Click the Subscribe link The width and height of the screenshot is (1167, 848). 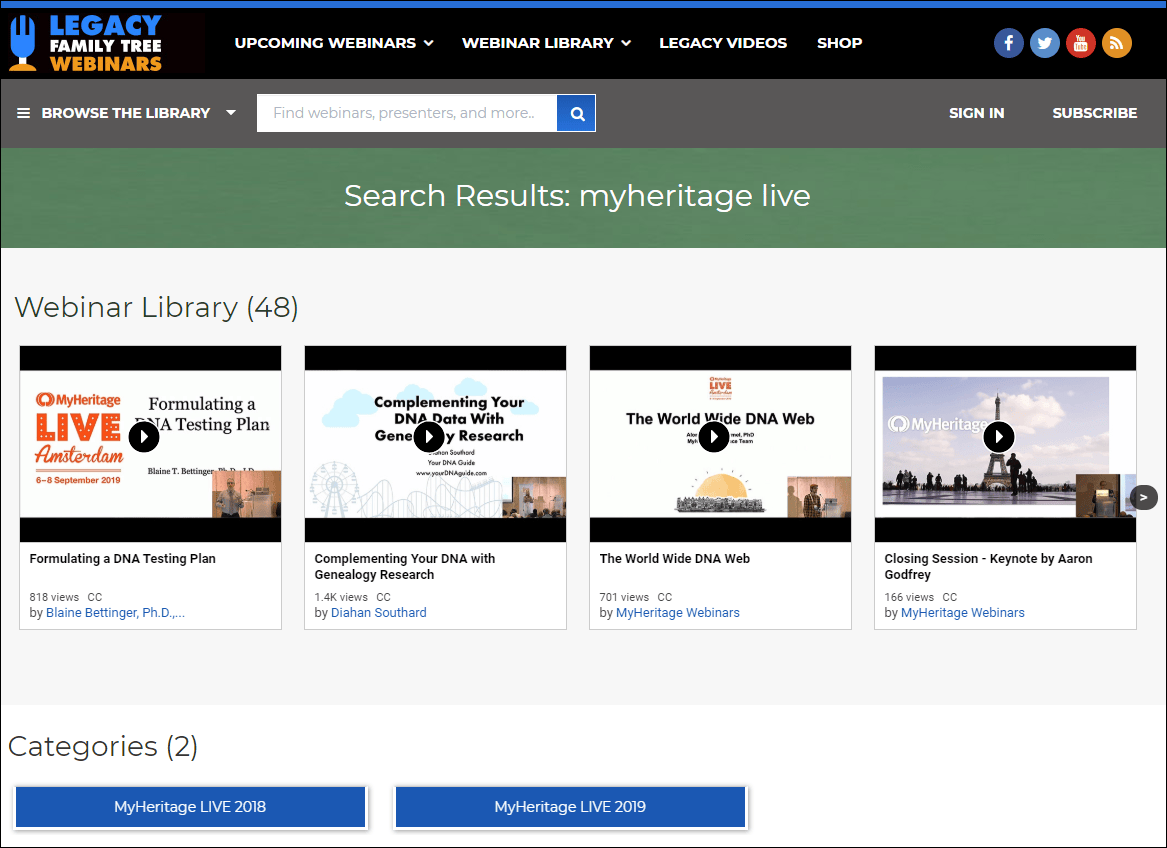pyautogui.click(x=1095, y=113)
